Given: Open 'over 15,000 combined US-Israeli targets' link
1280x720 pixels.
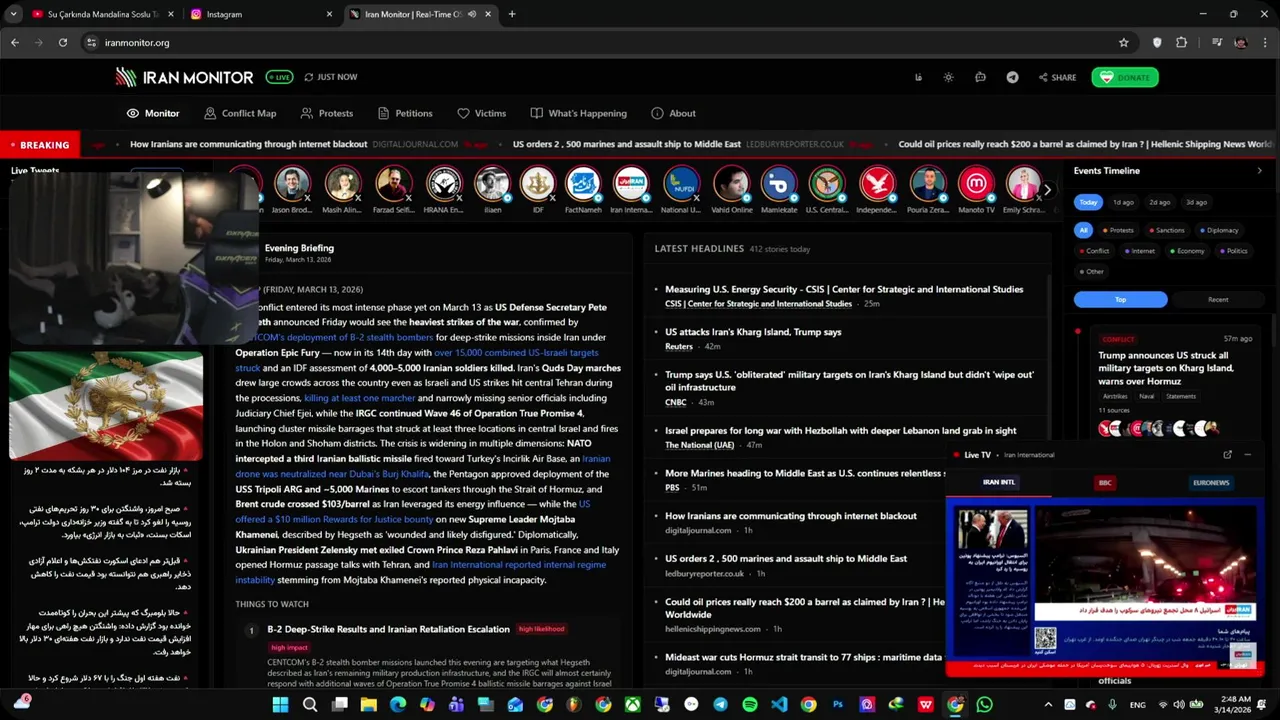Looking at the screenshot, I should [516, 353].
